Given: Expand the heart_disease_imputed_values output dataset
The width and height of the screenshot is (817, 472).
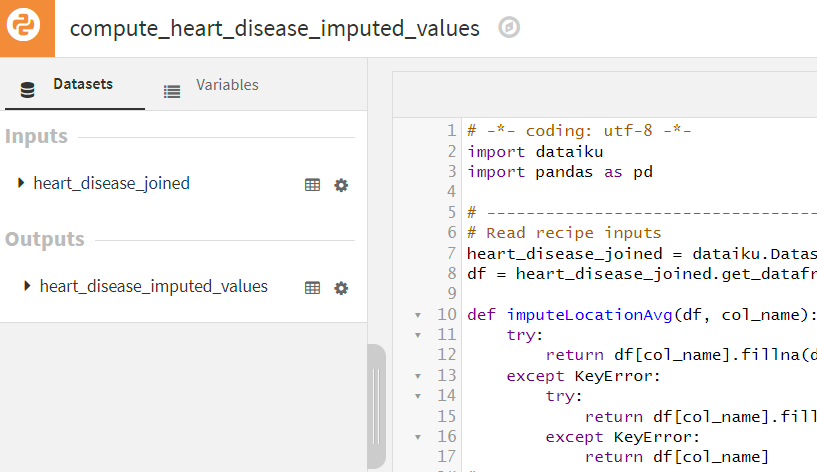Looking at the screenshot, I should pos(27,286).
